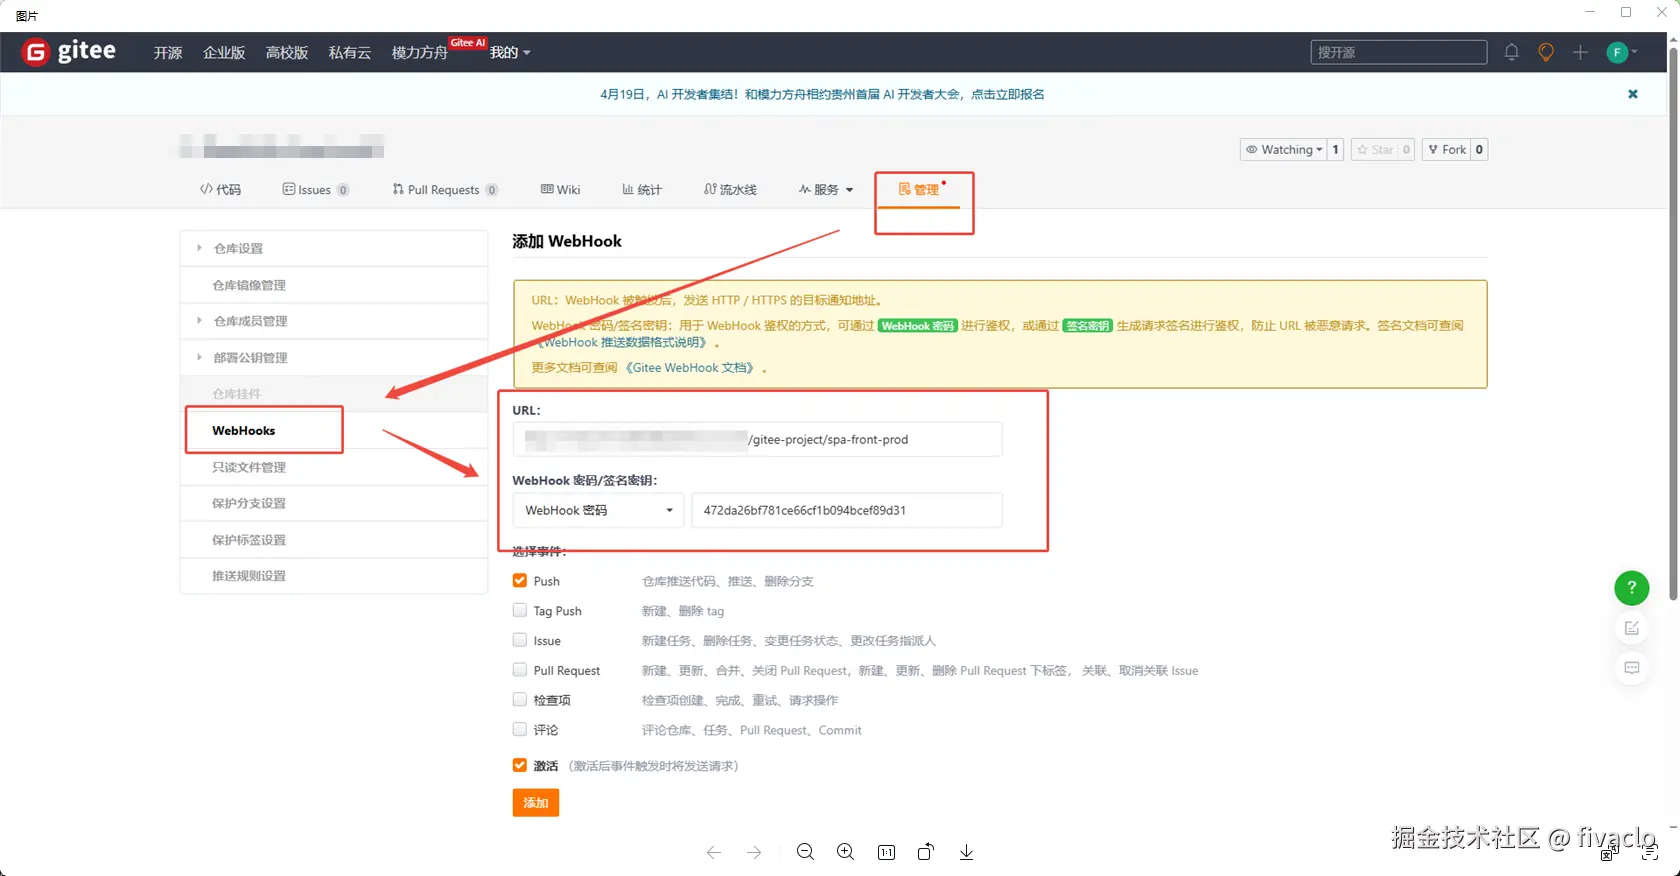Image resolution: width=1680 pixels, height=876 pixels.
Task: Click the green help question button
Action: tap(1632, 588)
